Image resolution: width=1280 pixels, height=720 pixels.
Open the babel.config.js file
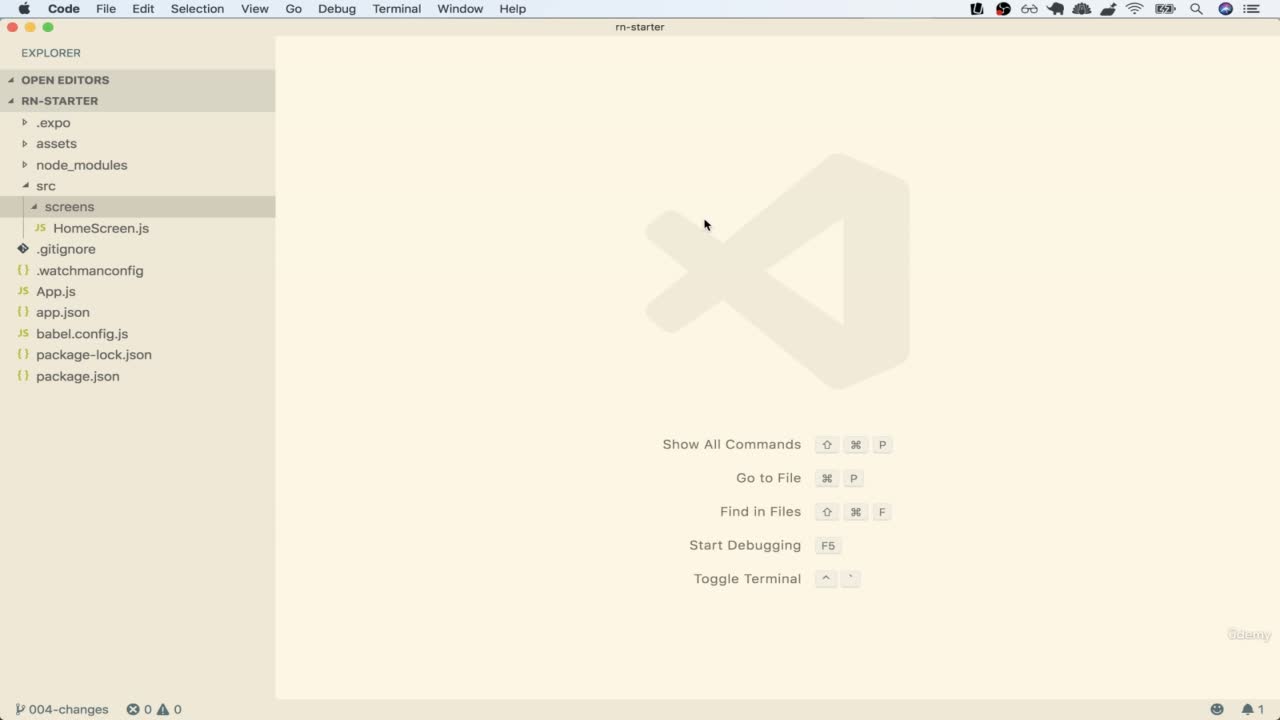82,334
